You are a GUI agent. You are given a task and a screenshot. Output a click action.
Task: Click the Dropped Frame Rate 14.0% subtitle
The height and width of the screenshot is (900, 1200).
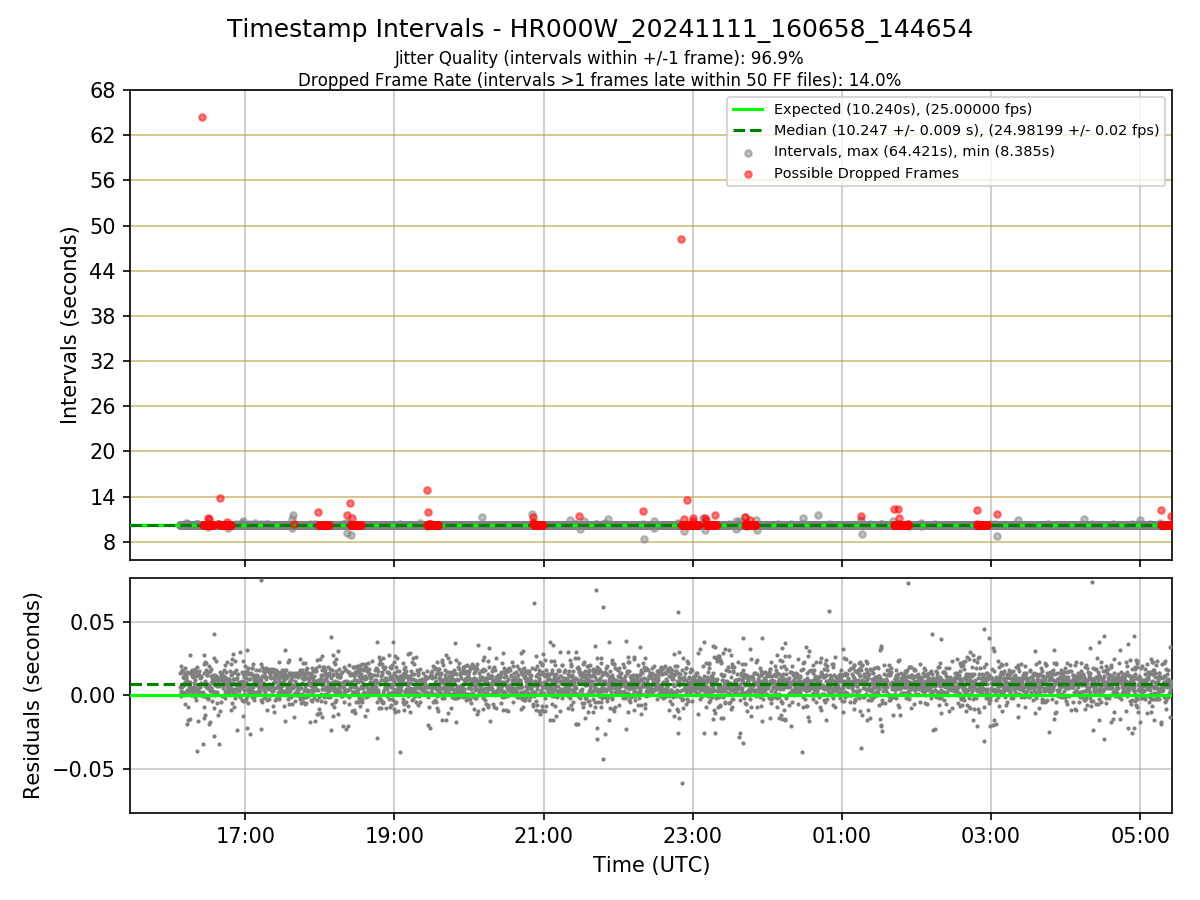[600, 80]
